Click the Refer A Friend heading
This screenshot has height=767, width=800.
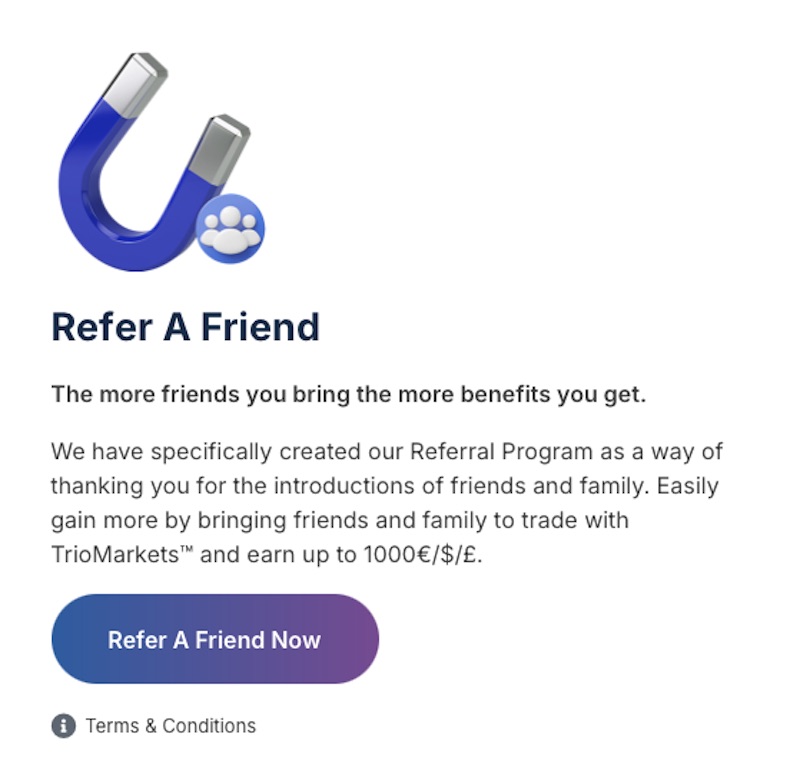(x=185, y=327)
